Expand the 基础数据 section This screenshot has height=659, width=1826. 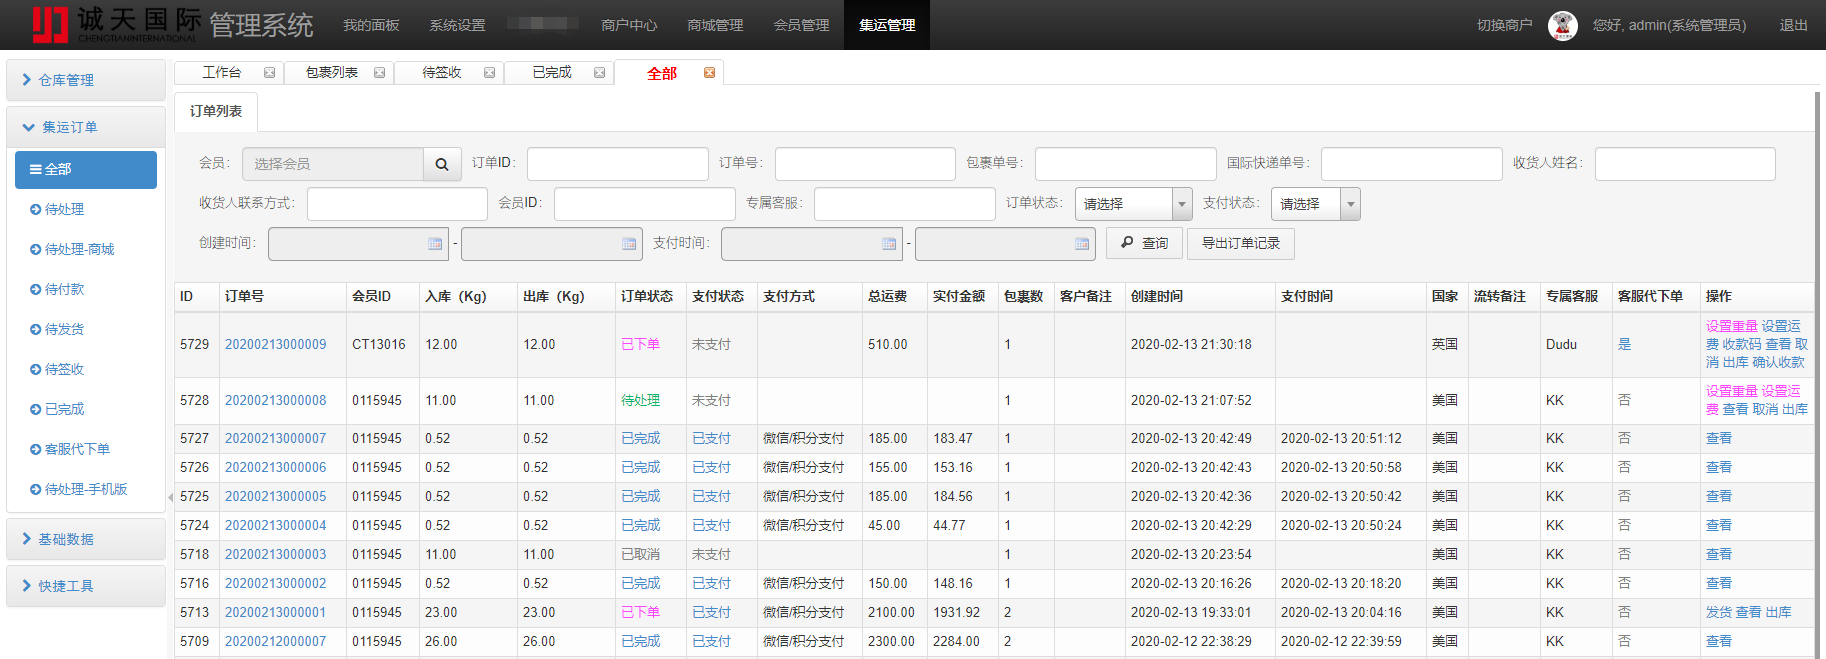(x=86, y=539)
